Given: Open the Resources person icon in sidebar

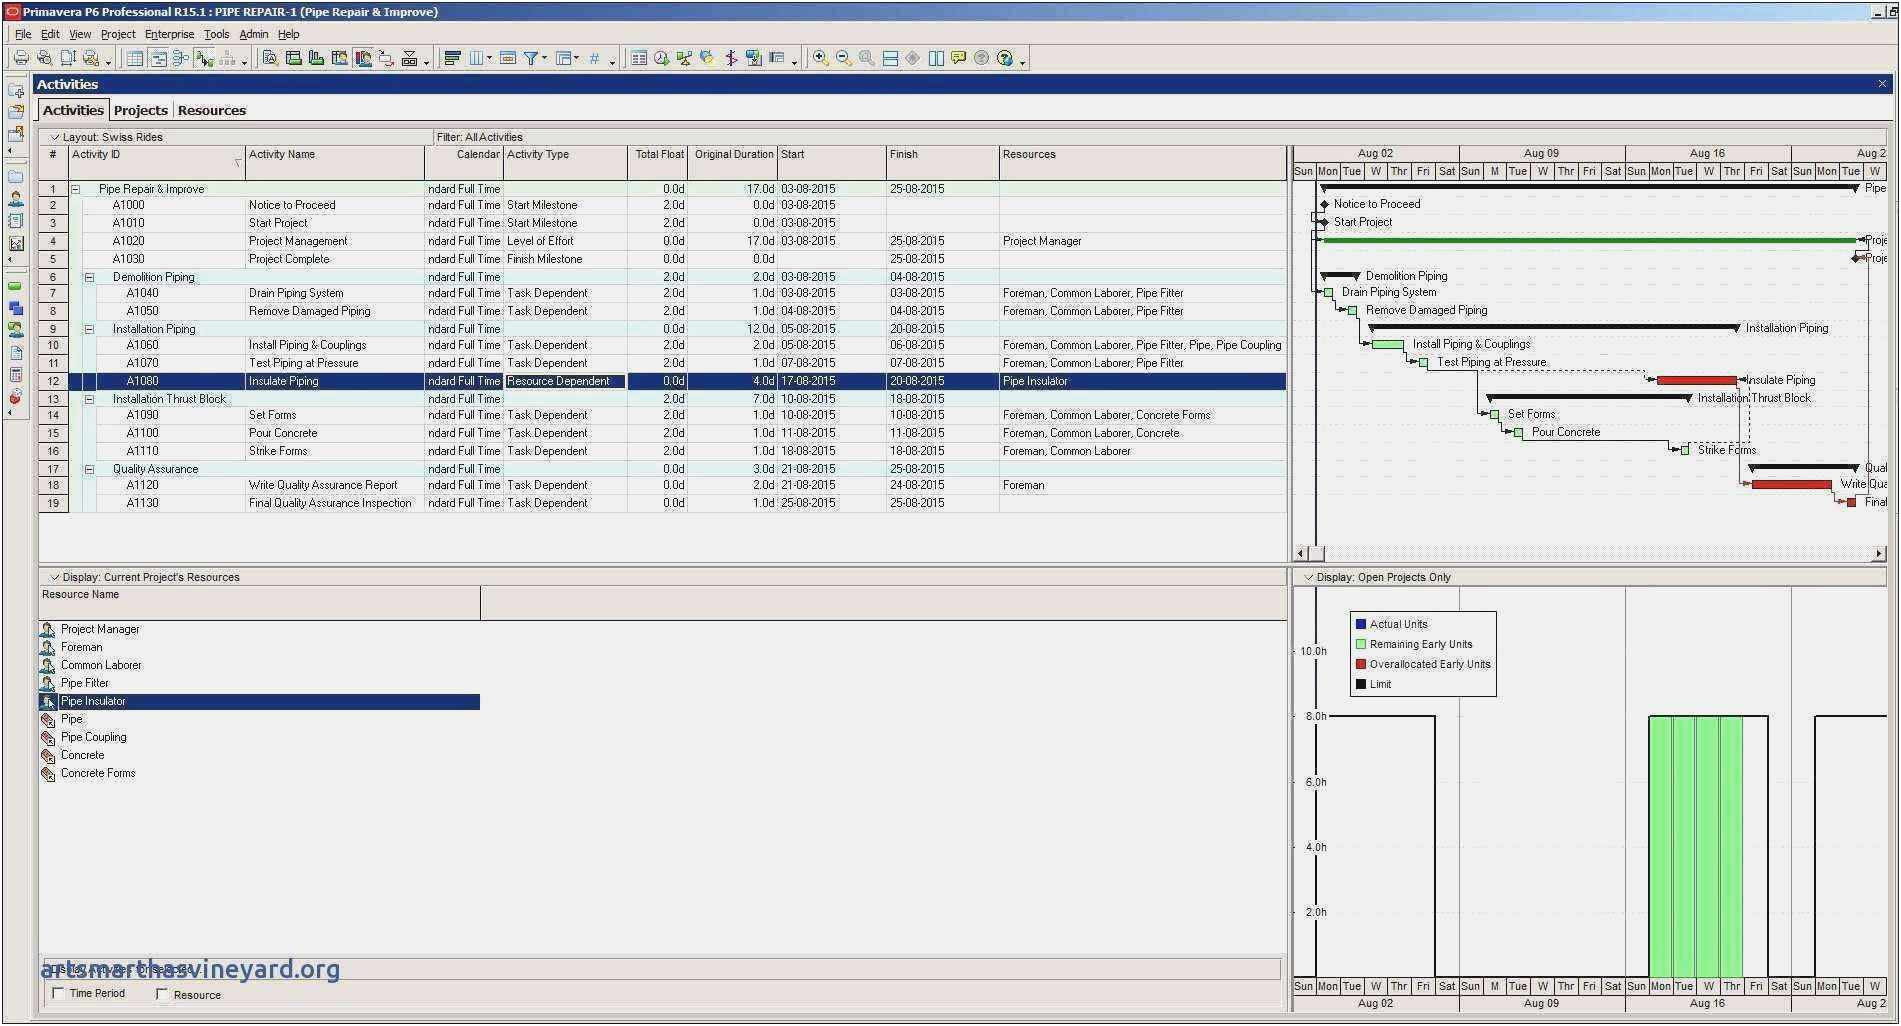Looking at the screenshot, I should coord(16,199).
